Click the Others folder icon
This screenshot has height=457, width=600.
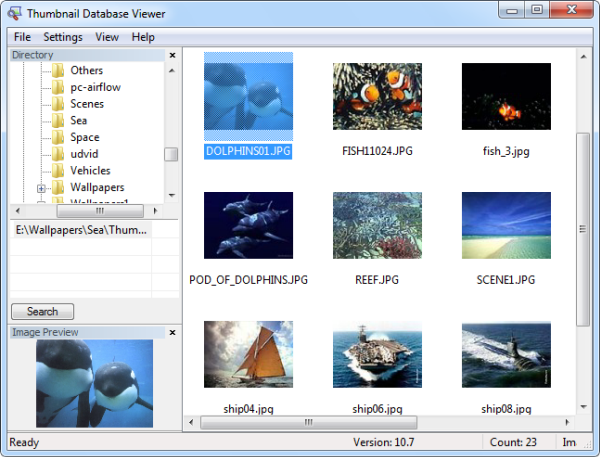58,71
